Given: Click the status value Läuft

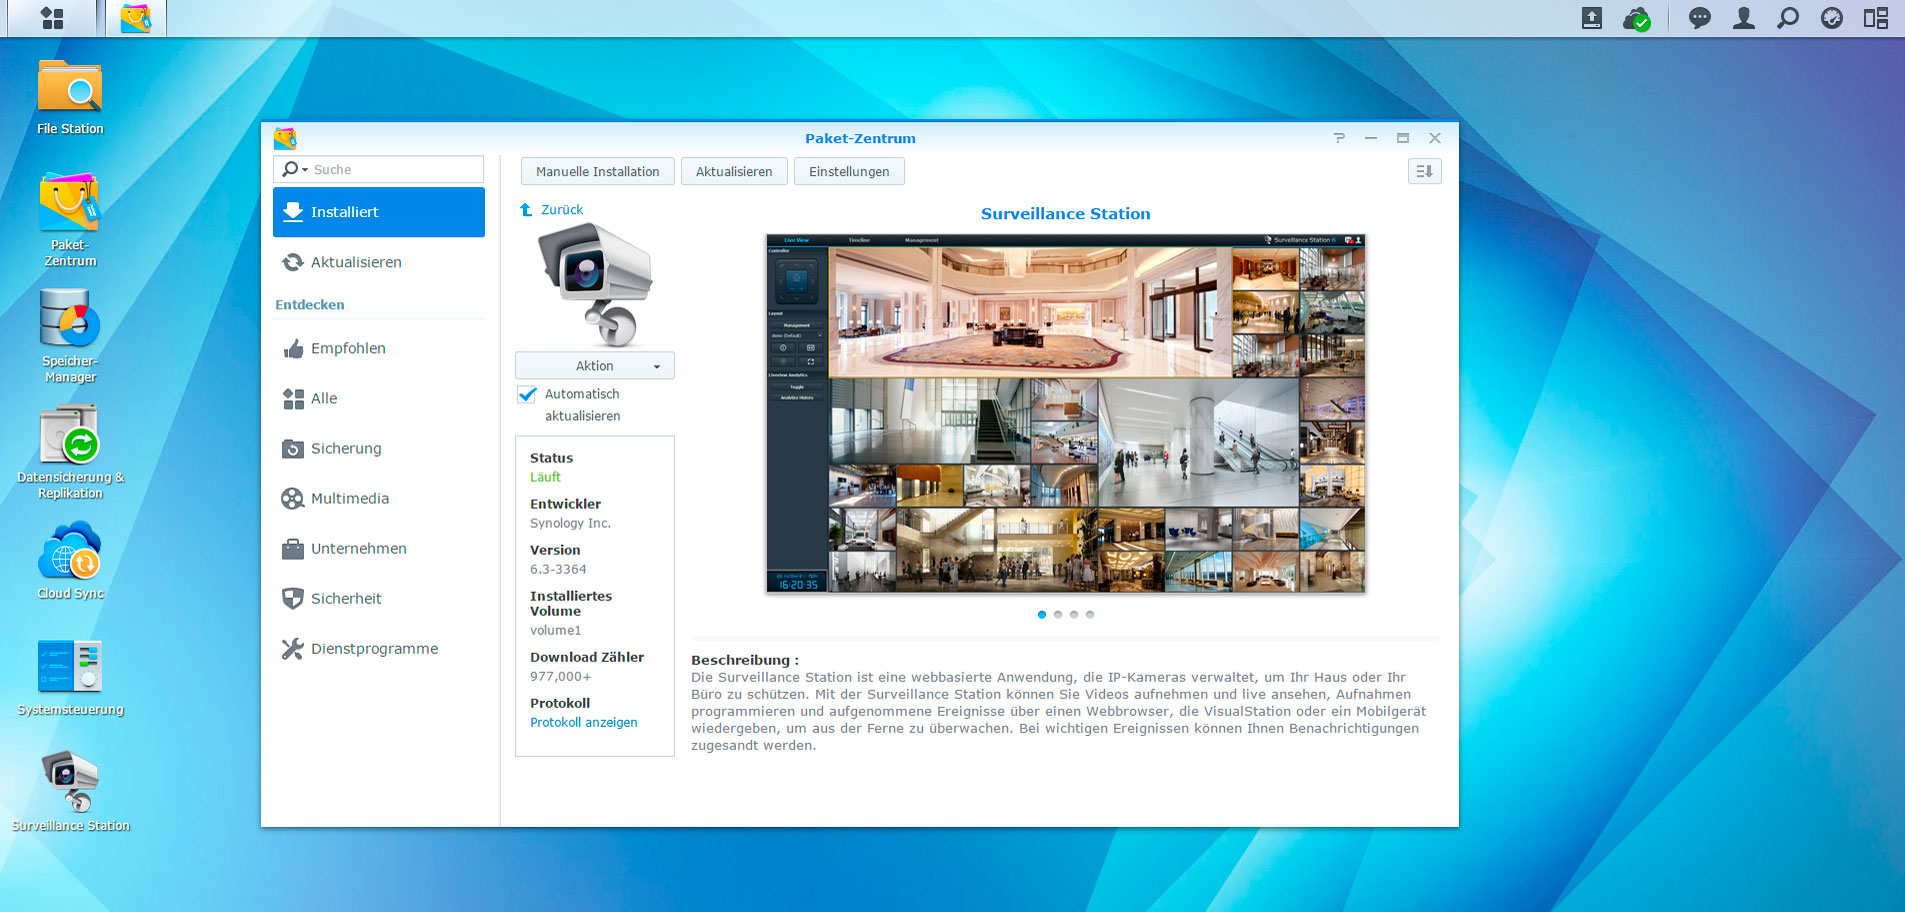Looking at the screenshot, I should click(x=545, y=477).
